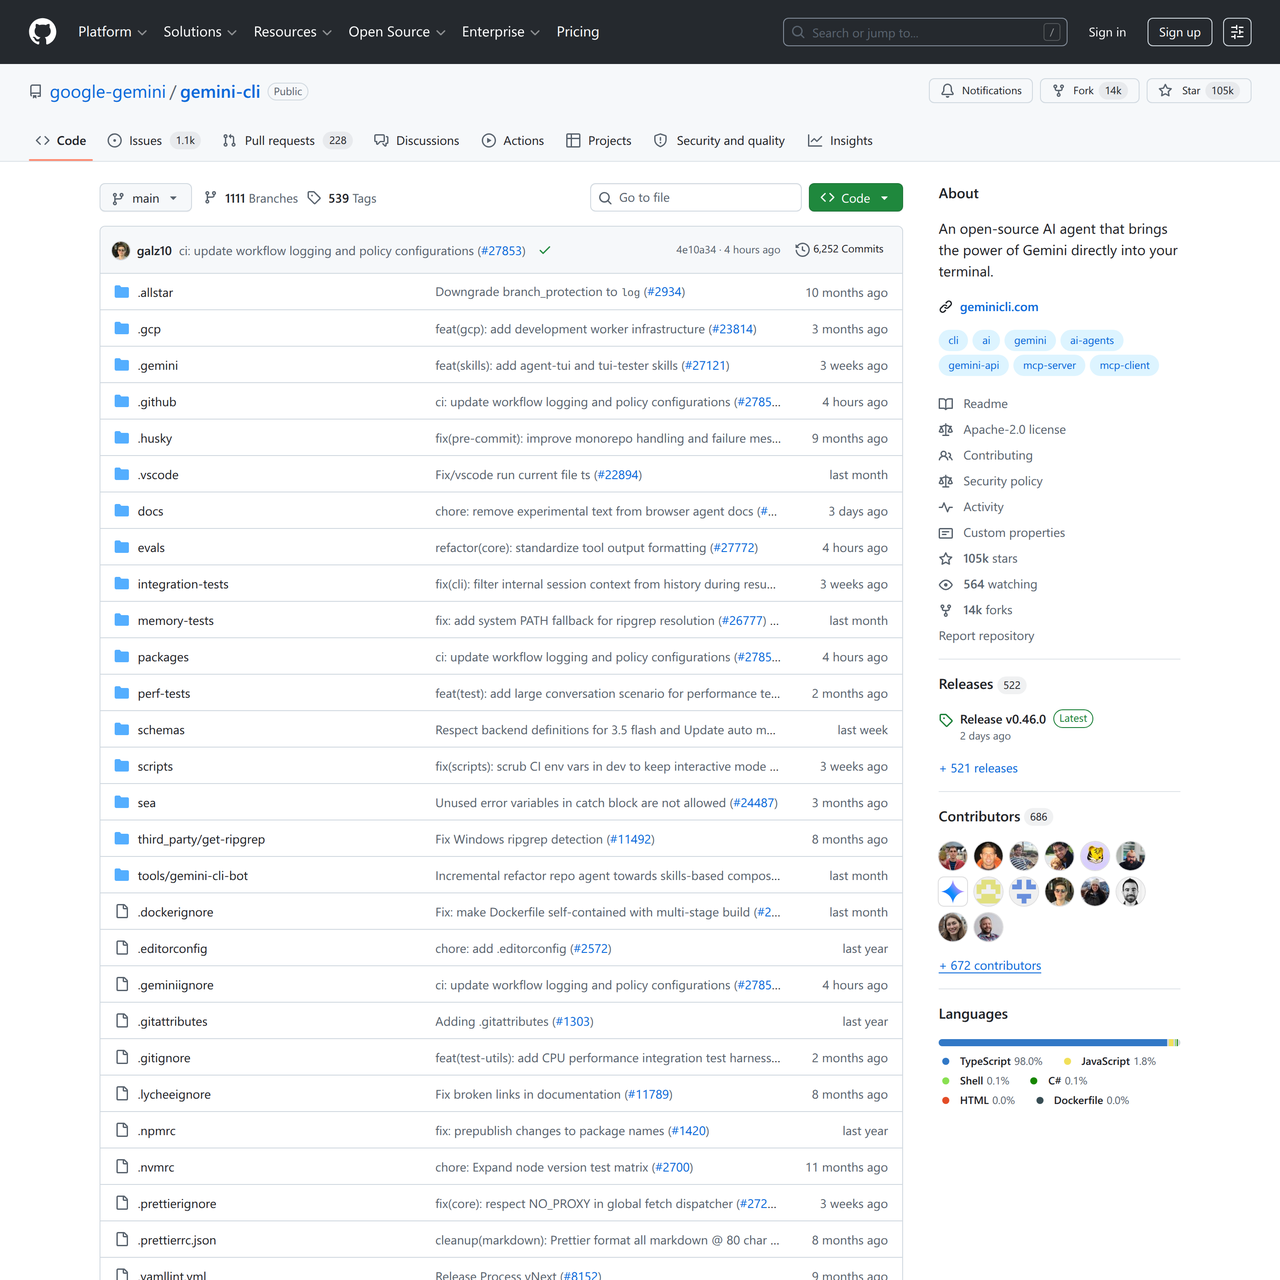Expand the Open Source header menu
This screenshot has width=1280, height=1280.
[x=397, y=32]
